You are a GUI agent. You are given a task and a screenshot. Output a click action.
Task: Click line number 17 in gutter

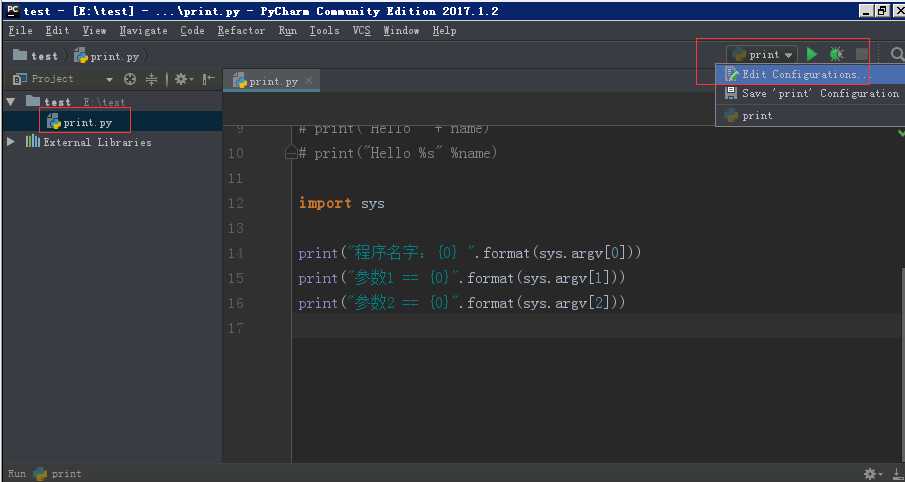[235, 328]
